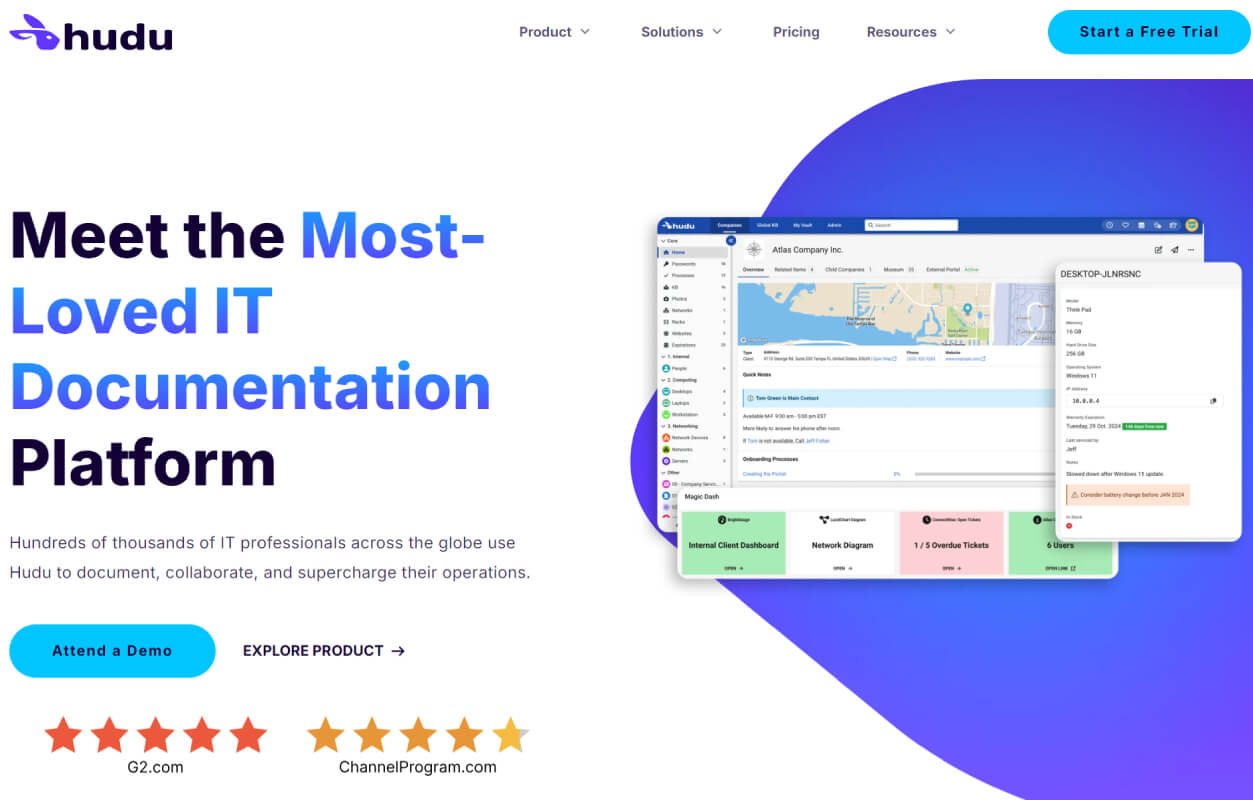The image size is (1253, 800).
Task: Select the Global KB tab in preview
Action: click(767, 225)
